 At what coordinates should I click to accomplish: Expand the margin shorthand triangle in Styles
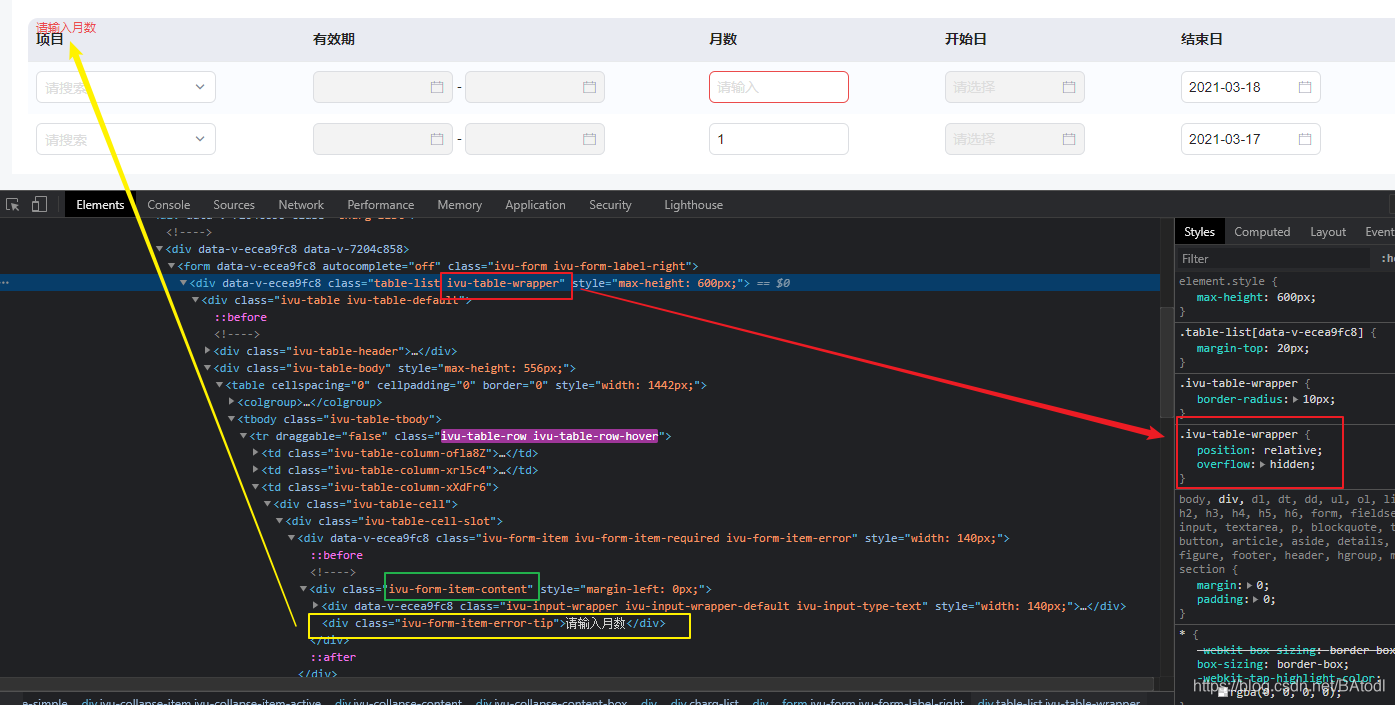tap(1252, 585)
